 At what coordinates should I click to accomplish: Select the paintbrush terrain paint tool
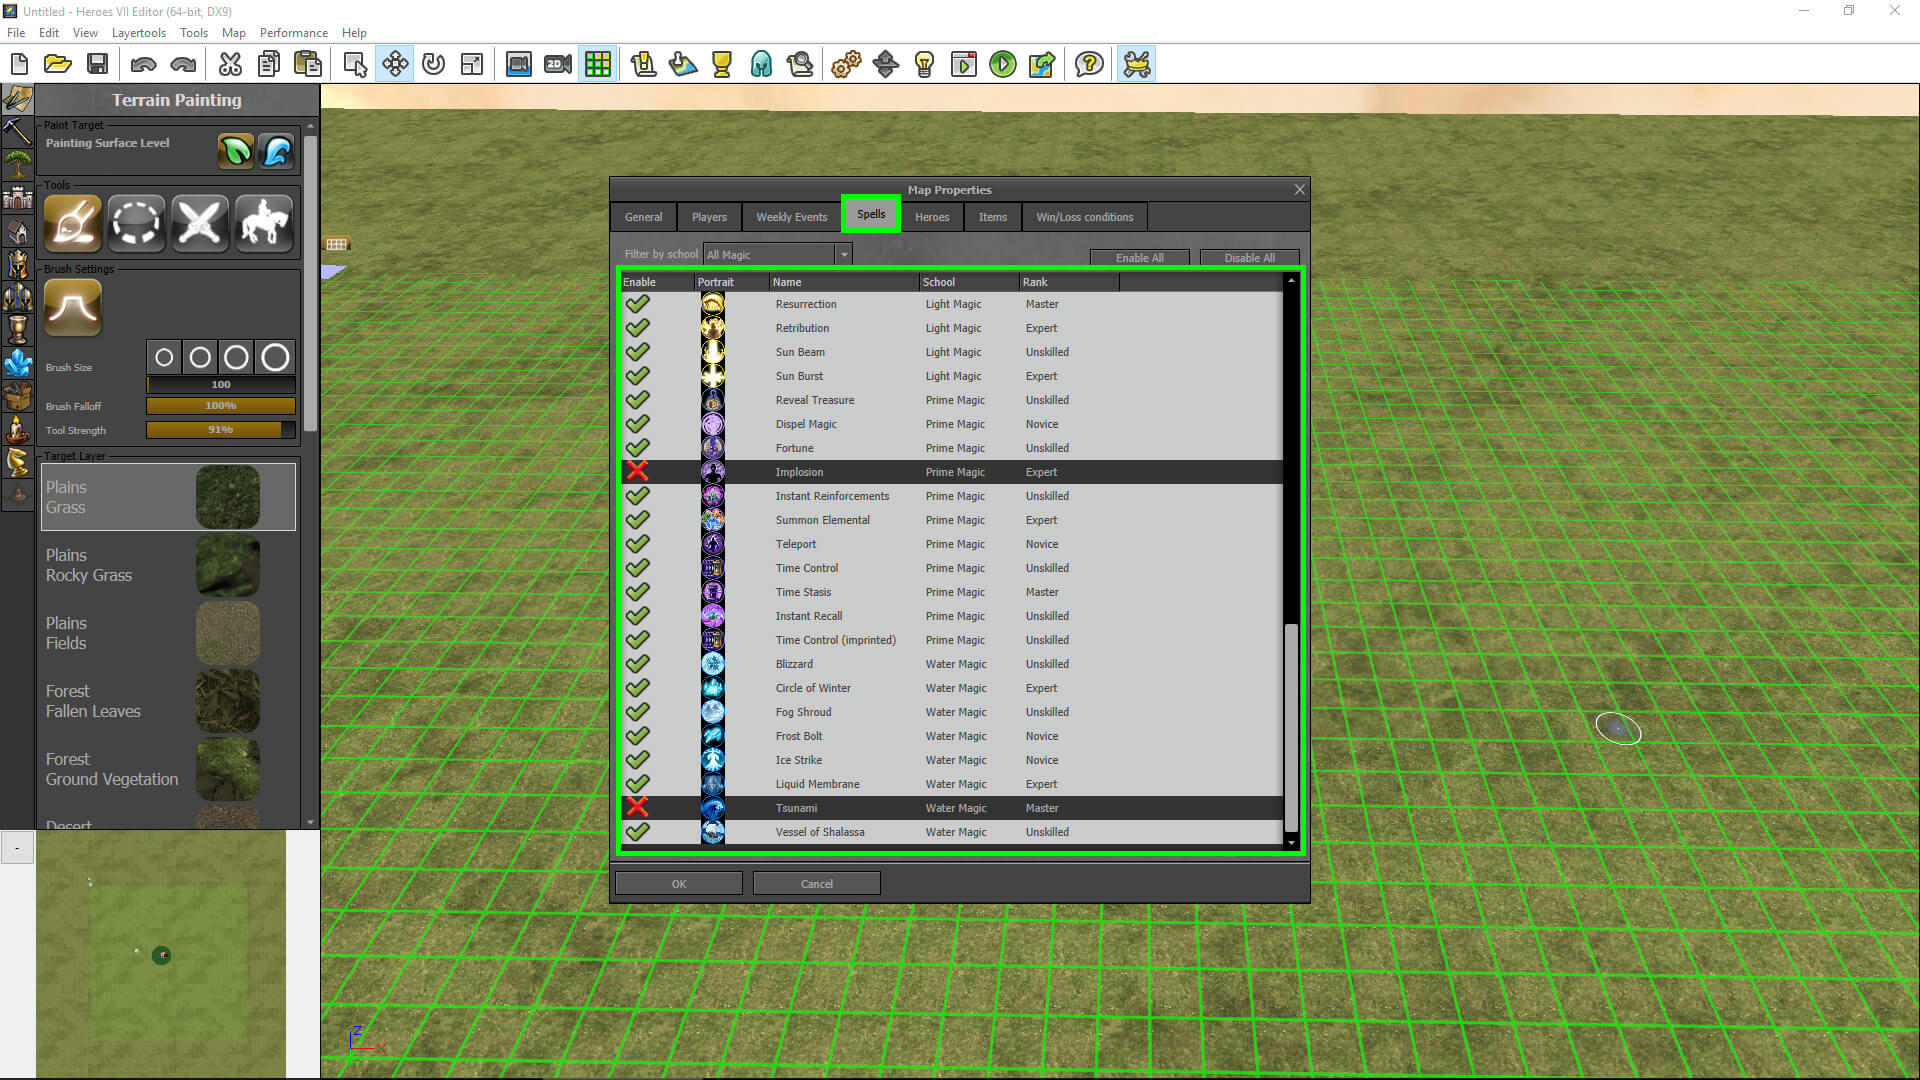pyautogui.click(x=73, y=222)
